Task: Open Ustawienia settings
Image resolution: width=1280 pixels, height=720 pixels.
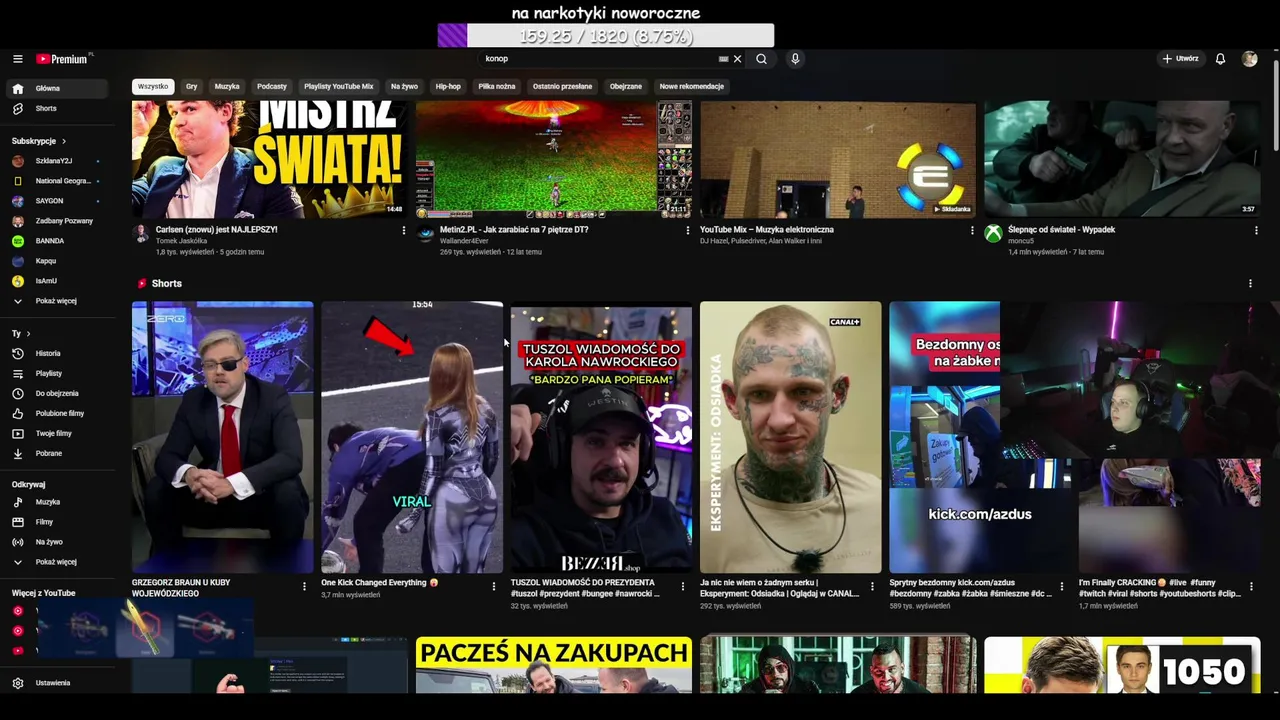Action: [x=57, y=683]
